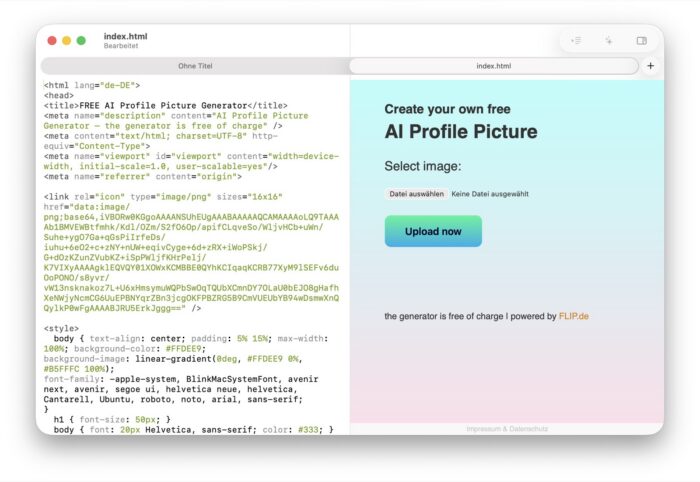Open the FLIP.de link
This screenshot has height=482, width=700.
[574, 316]
